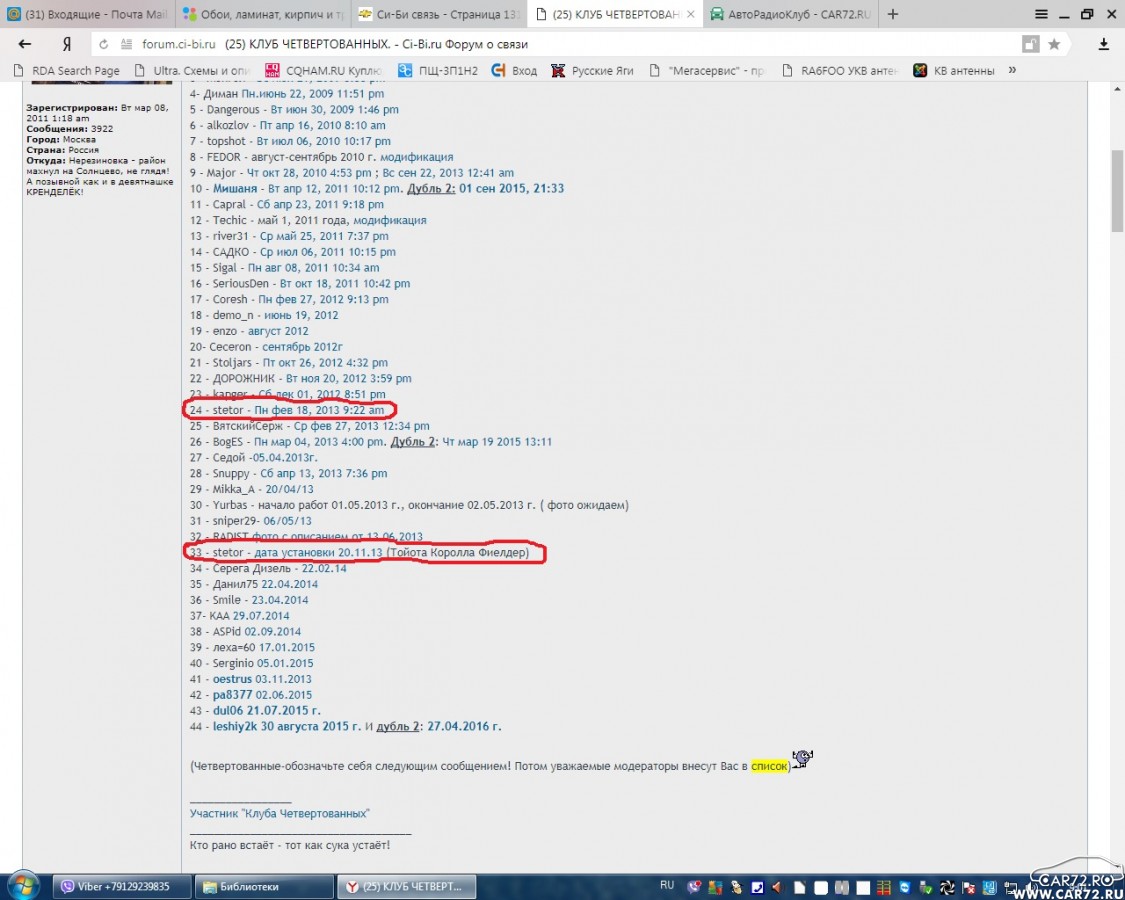Switch input language via RU indicator
1125x900 pixels.
tap(667, 885)
